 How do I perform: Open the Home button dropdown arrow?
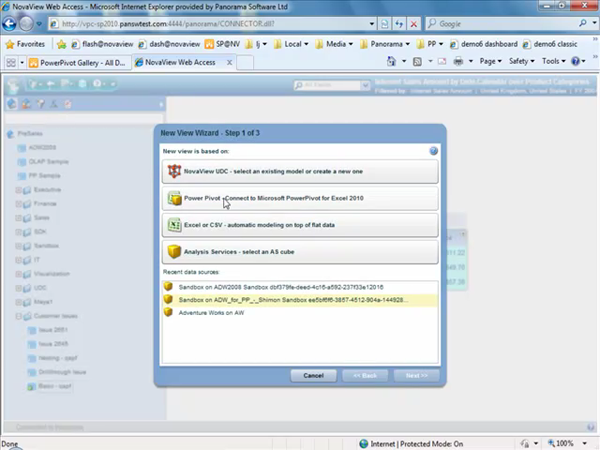403,61
